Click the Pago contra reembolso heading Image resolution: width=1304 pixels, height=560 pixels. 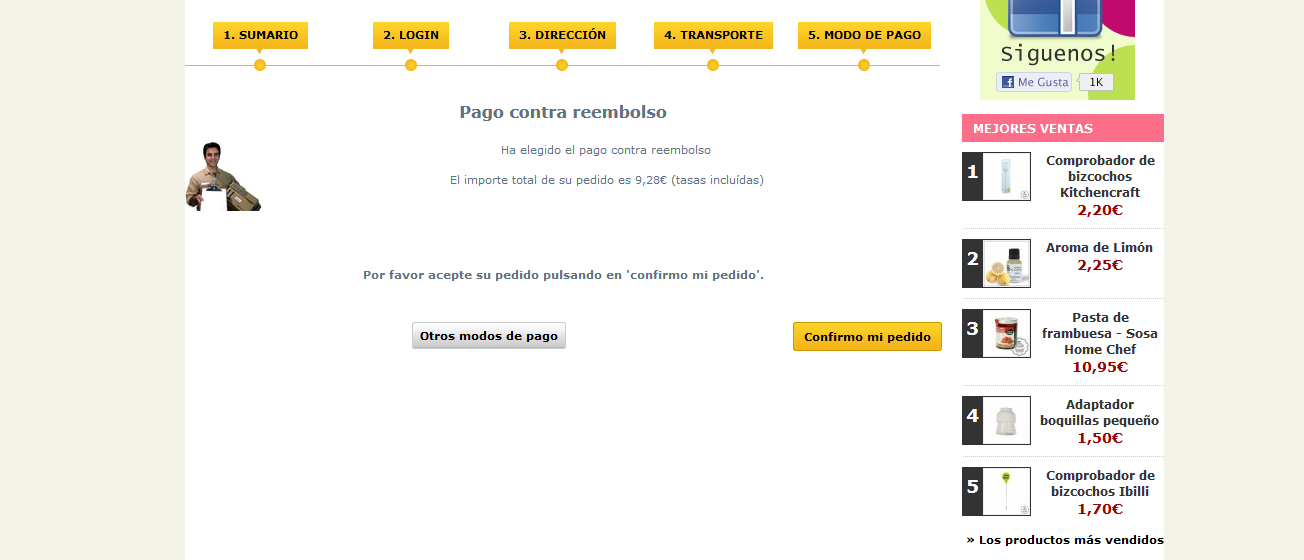point(563,112)
